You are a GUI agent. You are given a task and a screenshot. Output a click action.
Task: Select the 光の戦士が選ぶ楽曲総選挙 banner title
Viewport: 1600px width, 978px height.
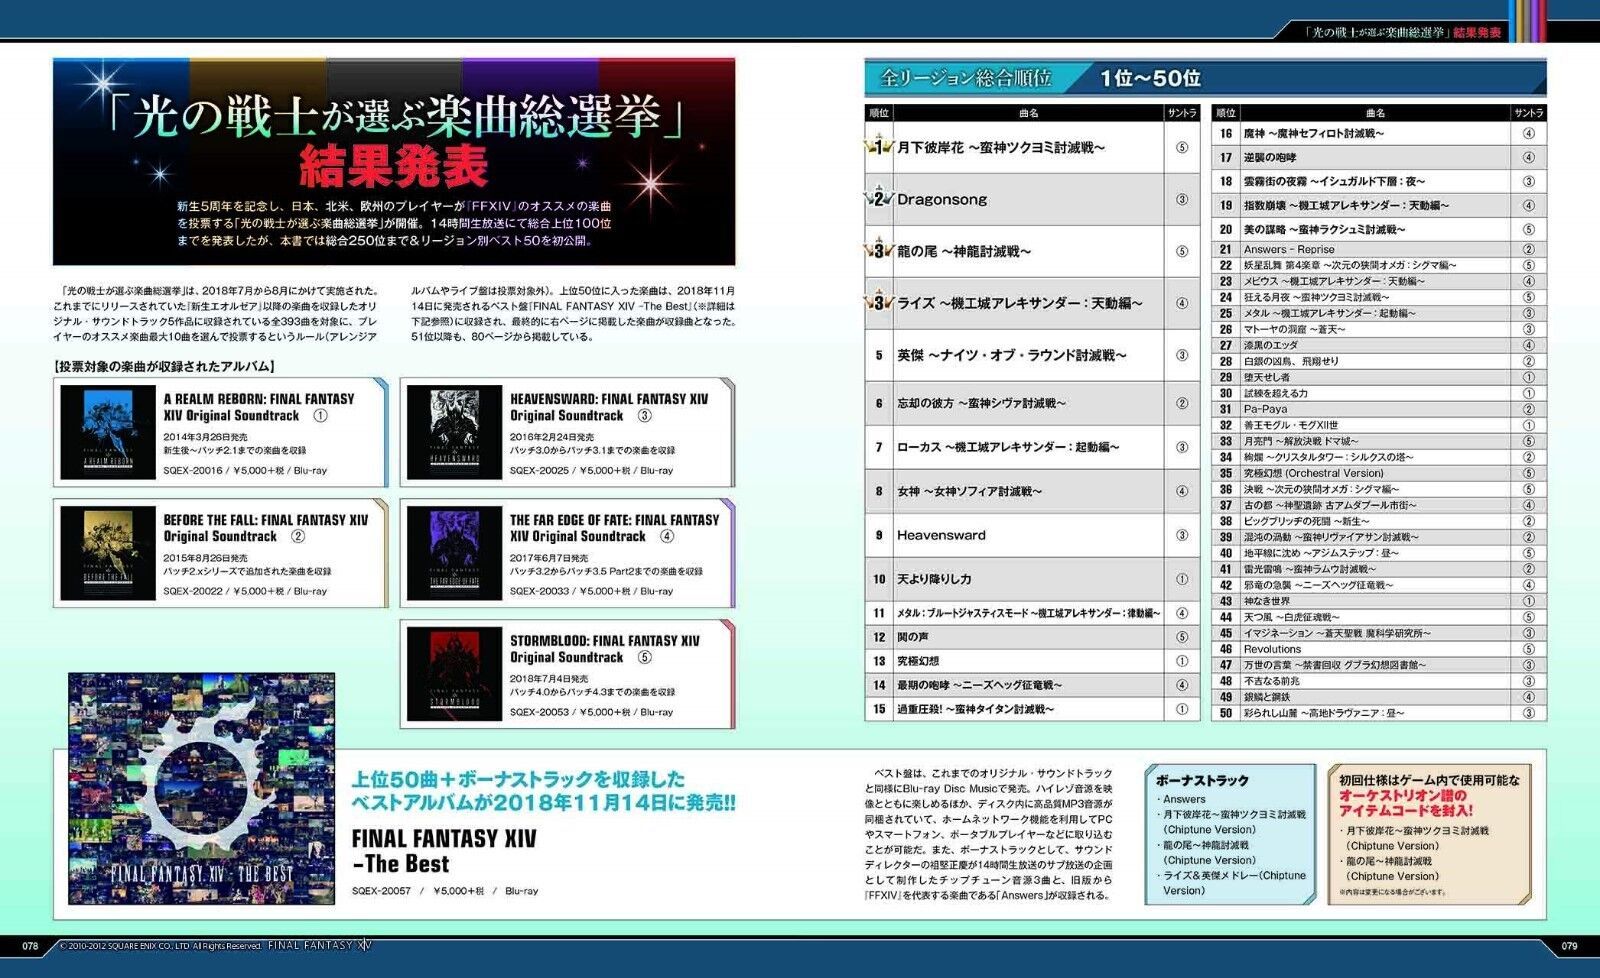393,116
